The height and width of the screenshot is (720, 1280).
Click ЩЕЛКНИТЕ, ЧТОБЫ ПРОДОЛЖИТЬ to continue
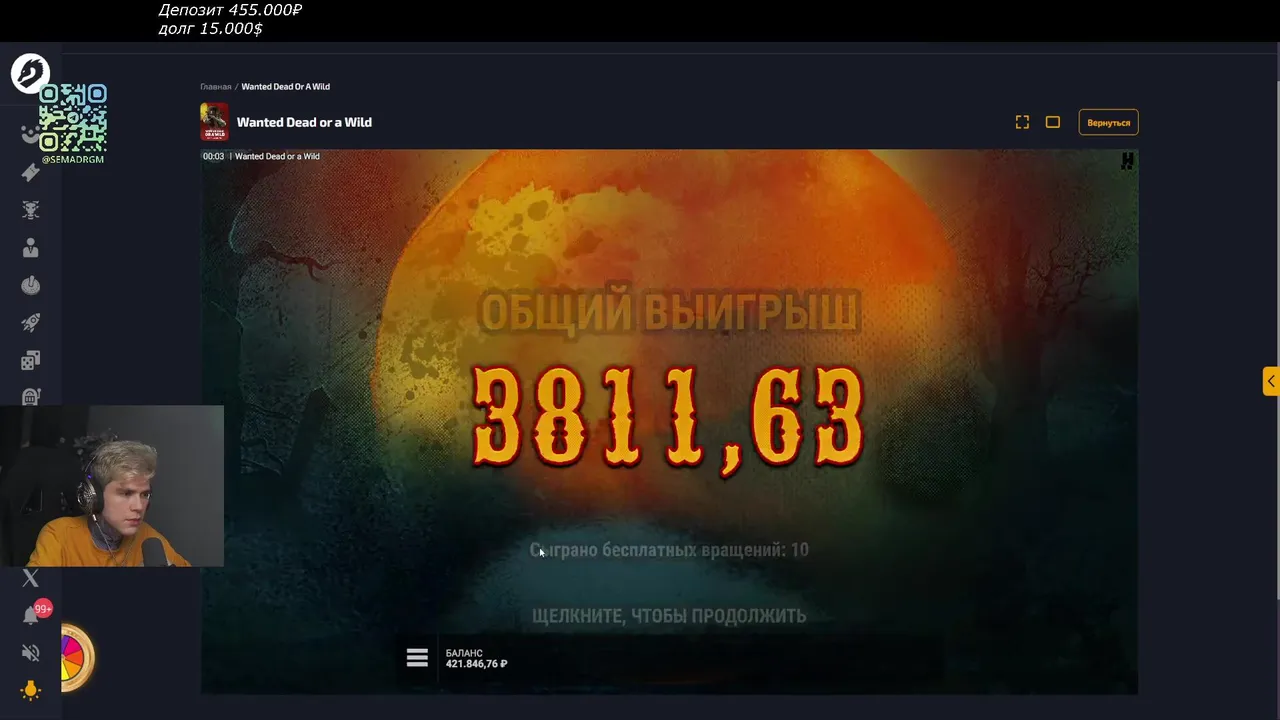[x=669, y=616]
